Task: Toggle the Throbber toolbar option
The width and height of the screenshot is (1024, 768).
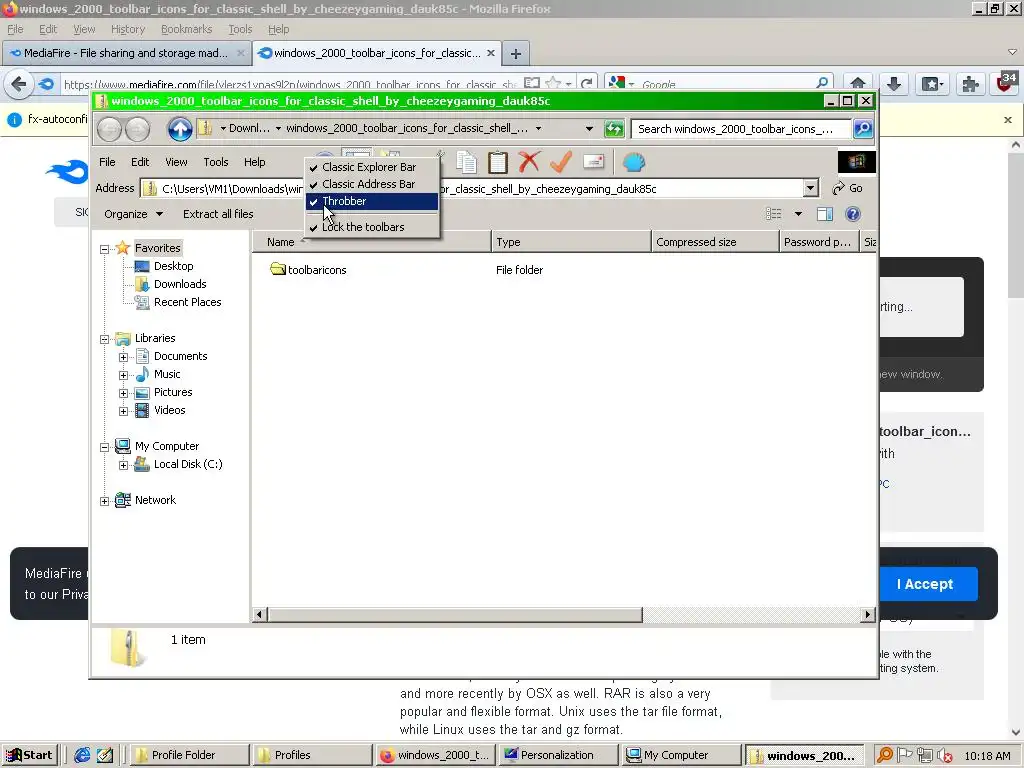Action: click(372, 201)
